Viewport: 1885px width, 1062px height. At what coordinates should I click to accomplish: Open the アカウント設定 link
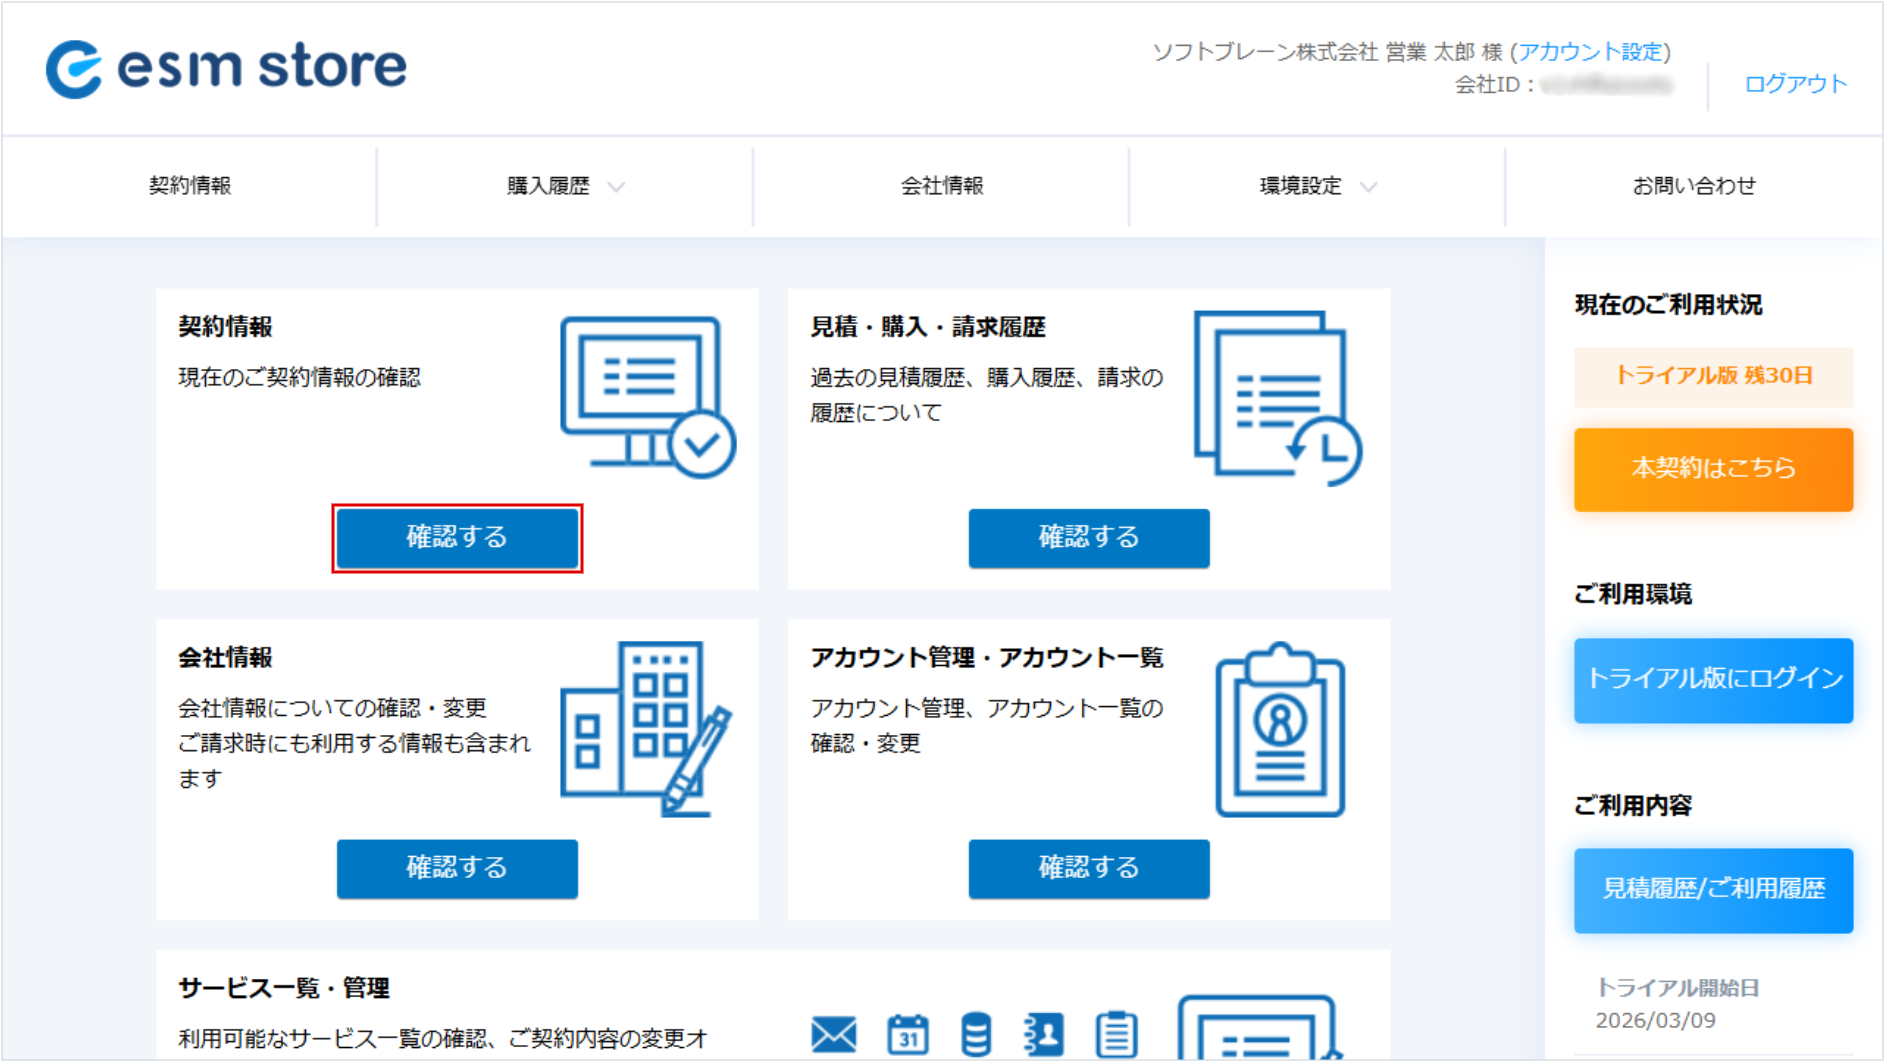1590,52
